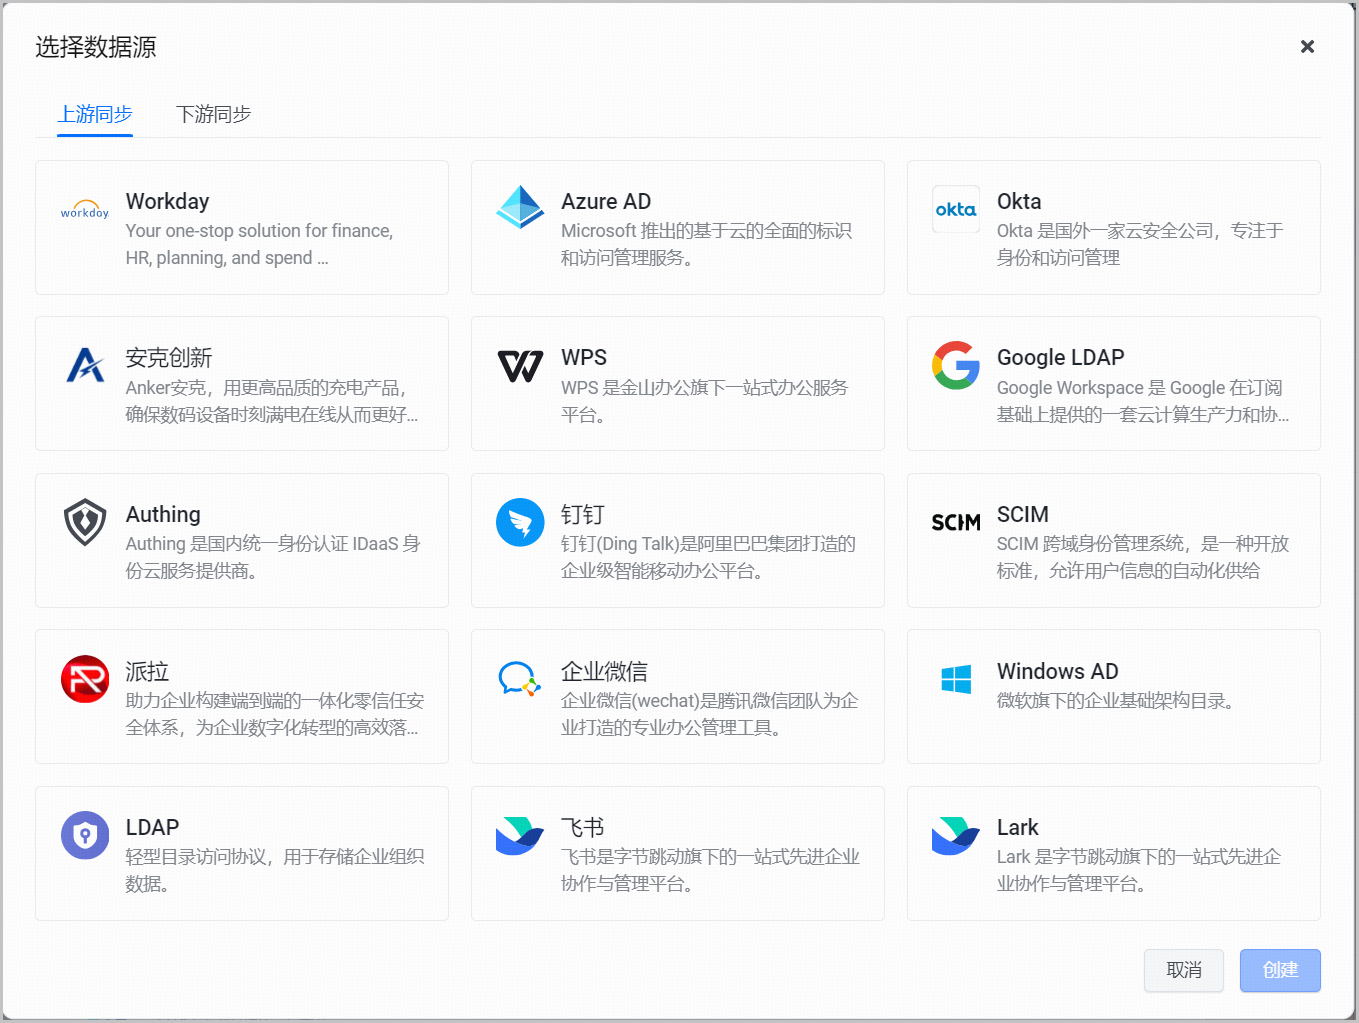Click the SCIM 跨域身份管理系统 description
Image resolution: width=1359 pixels, height=1023 pixels.
[x=1143, y=557]
